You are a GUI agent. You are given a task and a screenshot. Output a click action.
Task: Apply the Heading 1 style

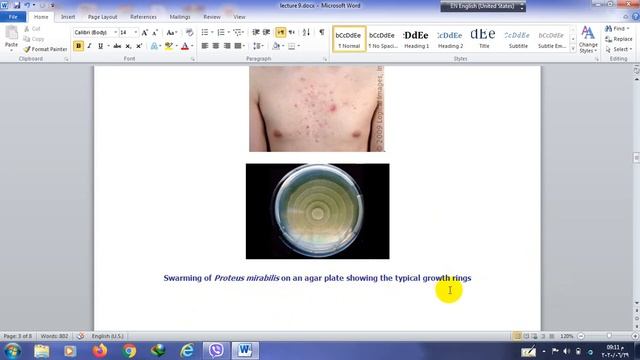coord(416,39)
